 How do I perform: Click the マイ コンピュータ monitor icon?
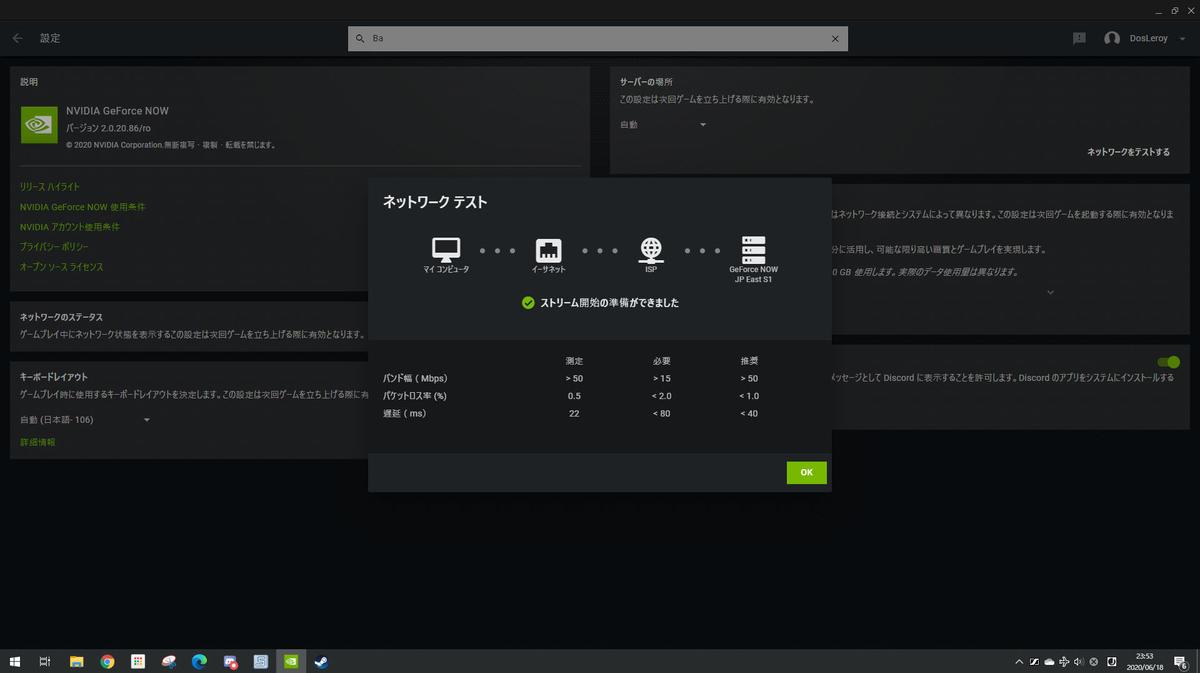[x=446, y=250]
